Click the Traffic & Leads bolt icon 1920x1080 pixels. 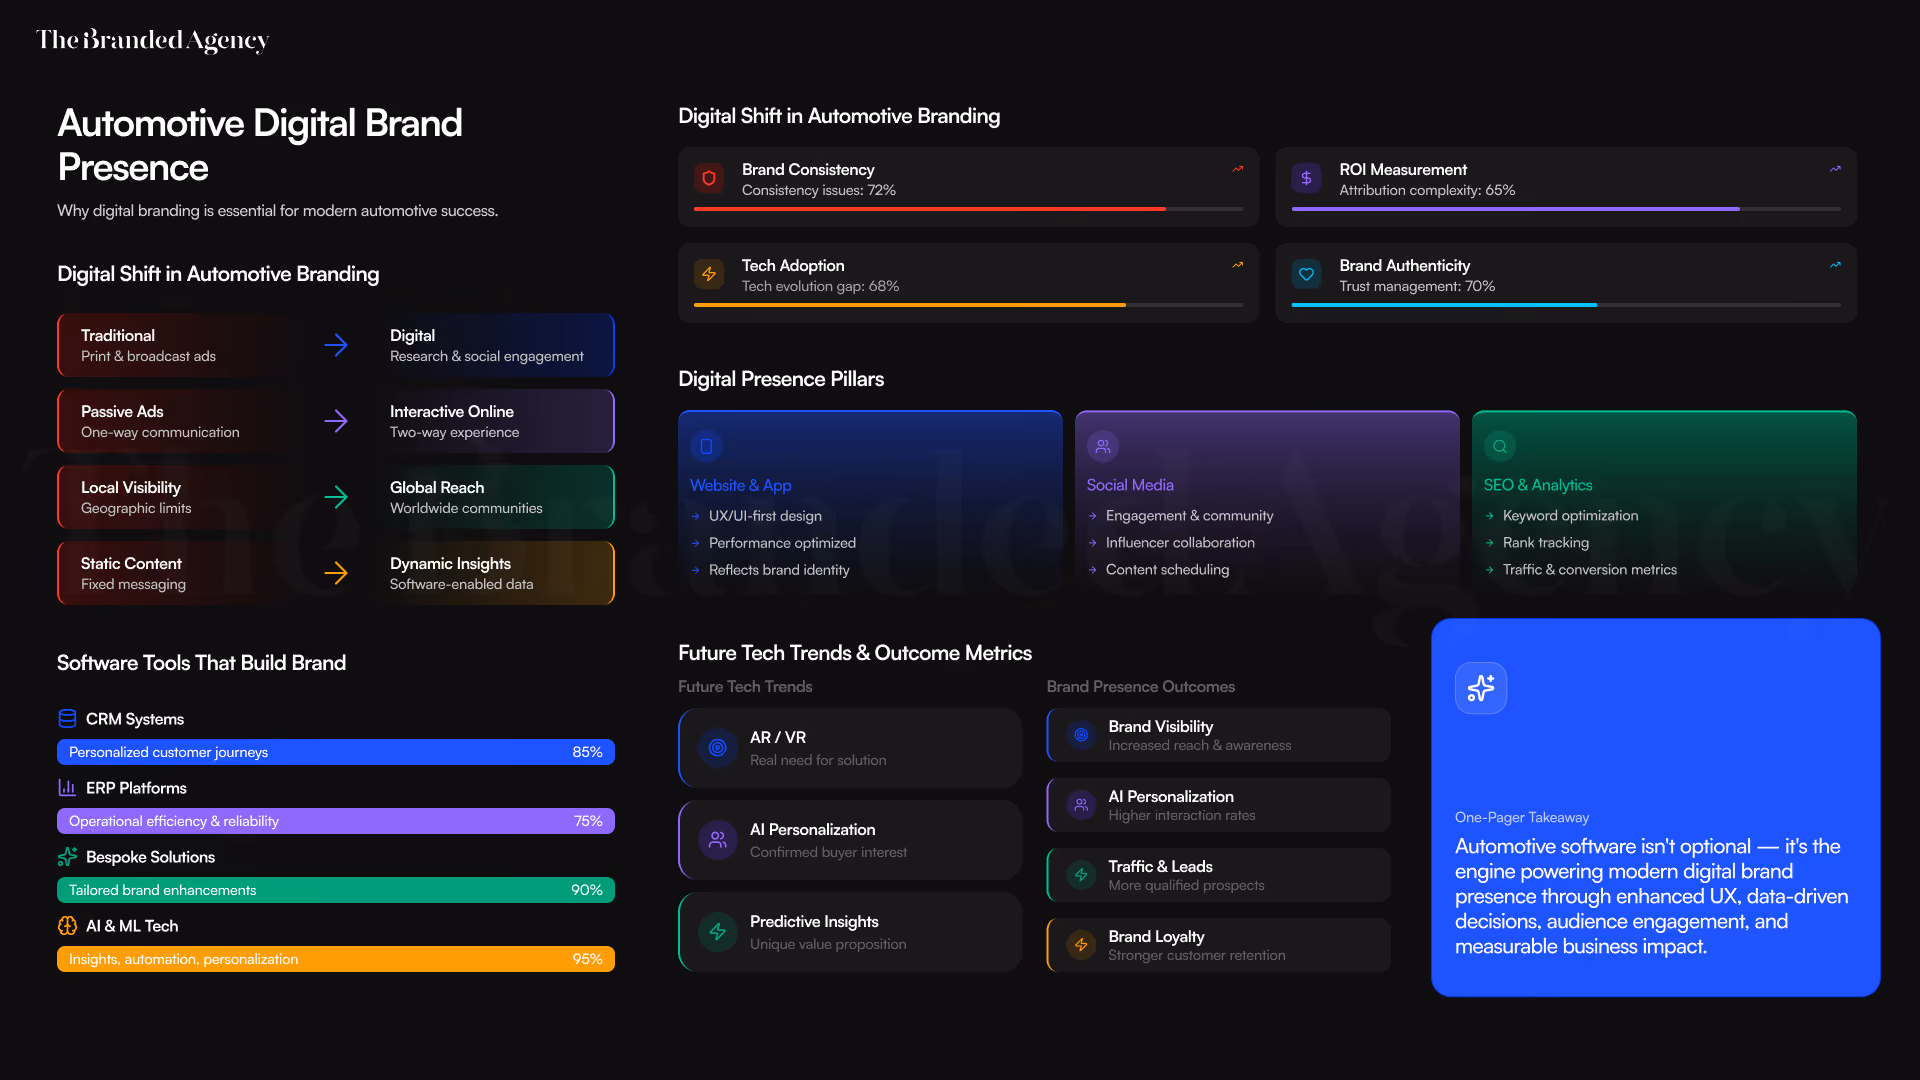pyautogui.click(x=1081, y=875)
